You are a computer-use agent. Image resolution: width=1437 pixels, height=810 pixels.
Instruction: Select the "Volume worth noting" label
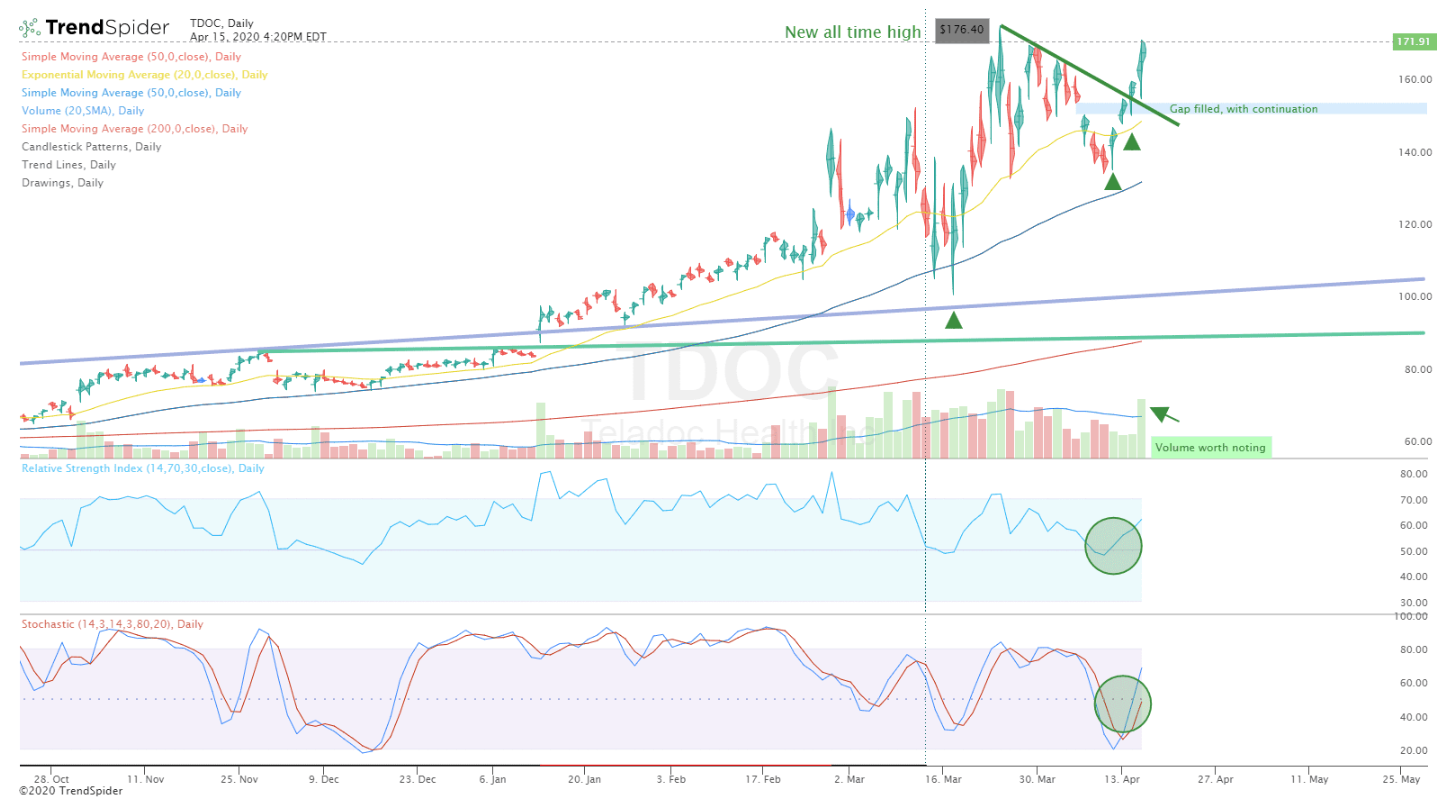pos(1210,447)
